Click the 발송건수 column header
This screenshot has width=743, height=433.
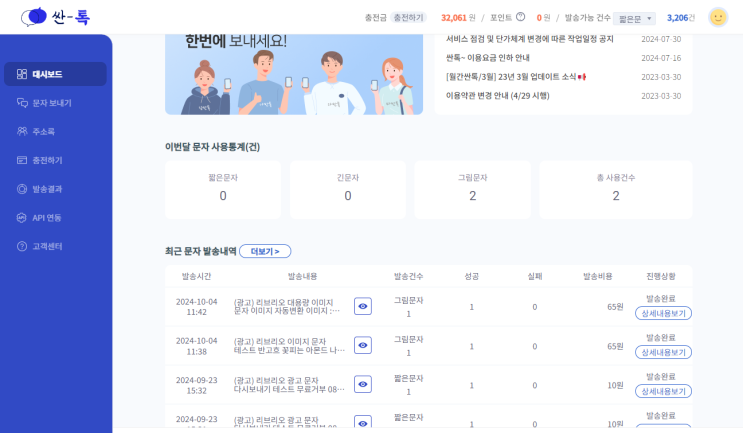click(x=408, y=276)
